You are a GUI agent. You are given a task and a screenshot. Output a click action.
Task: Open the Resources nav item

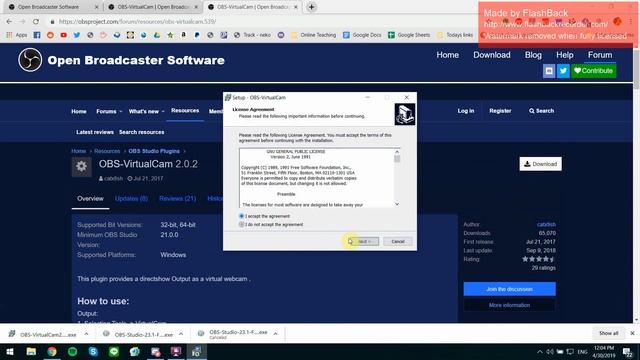pos(185,111)
